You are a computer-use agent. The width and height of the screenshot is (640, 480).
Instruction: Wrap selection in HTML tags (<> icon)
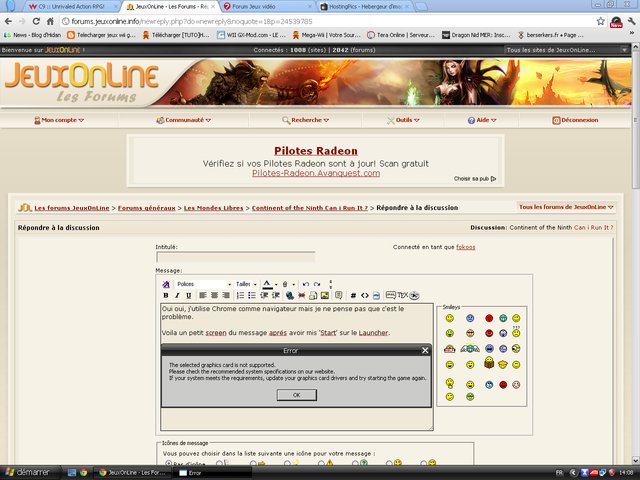pos(365,295)
